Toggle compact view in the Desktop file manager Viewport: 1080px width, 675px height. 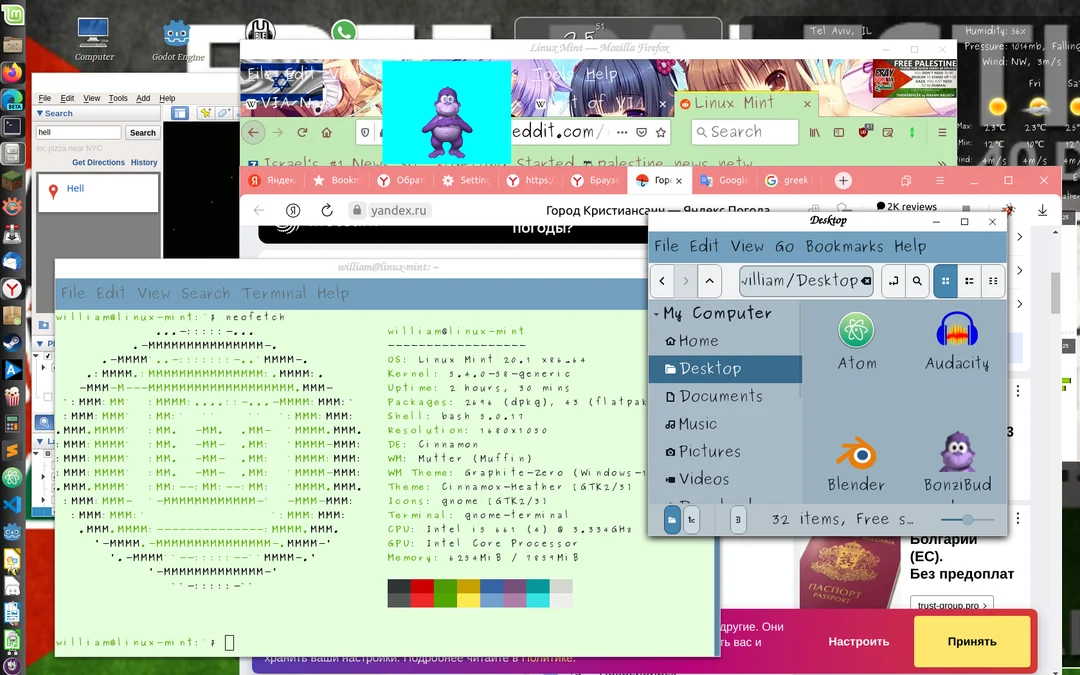(x=992, y=281)
